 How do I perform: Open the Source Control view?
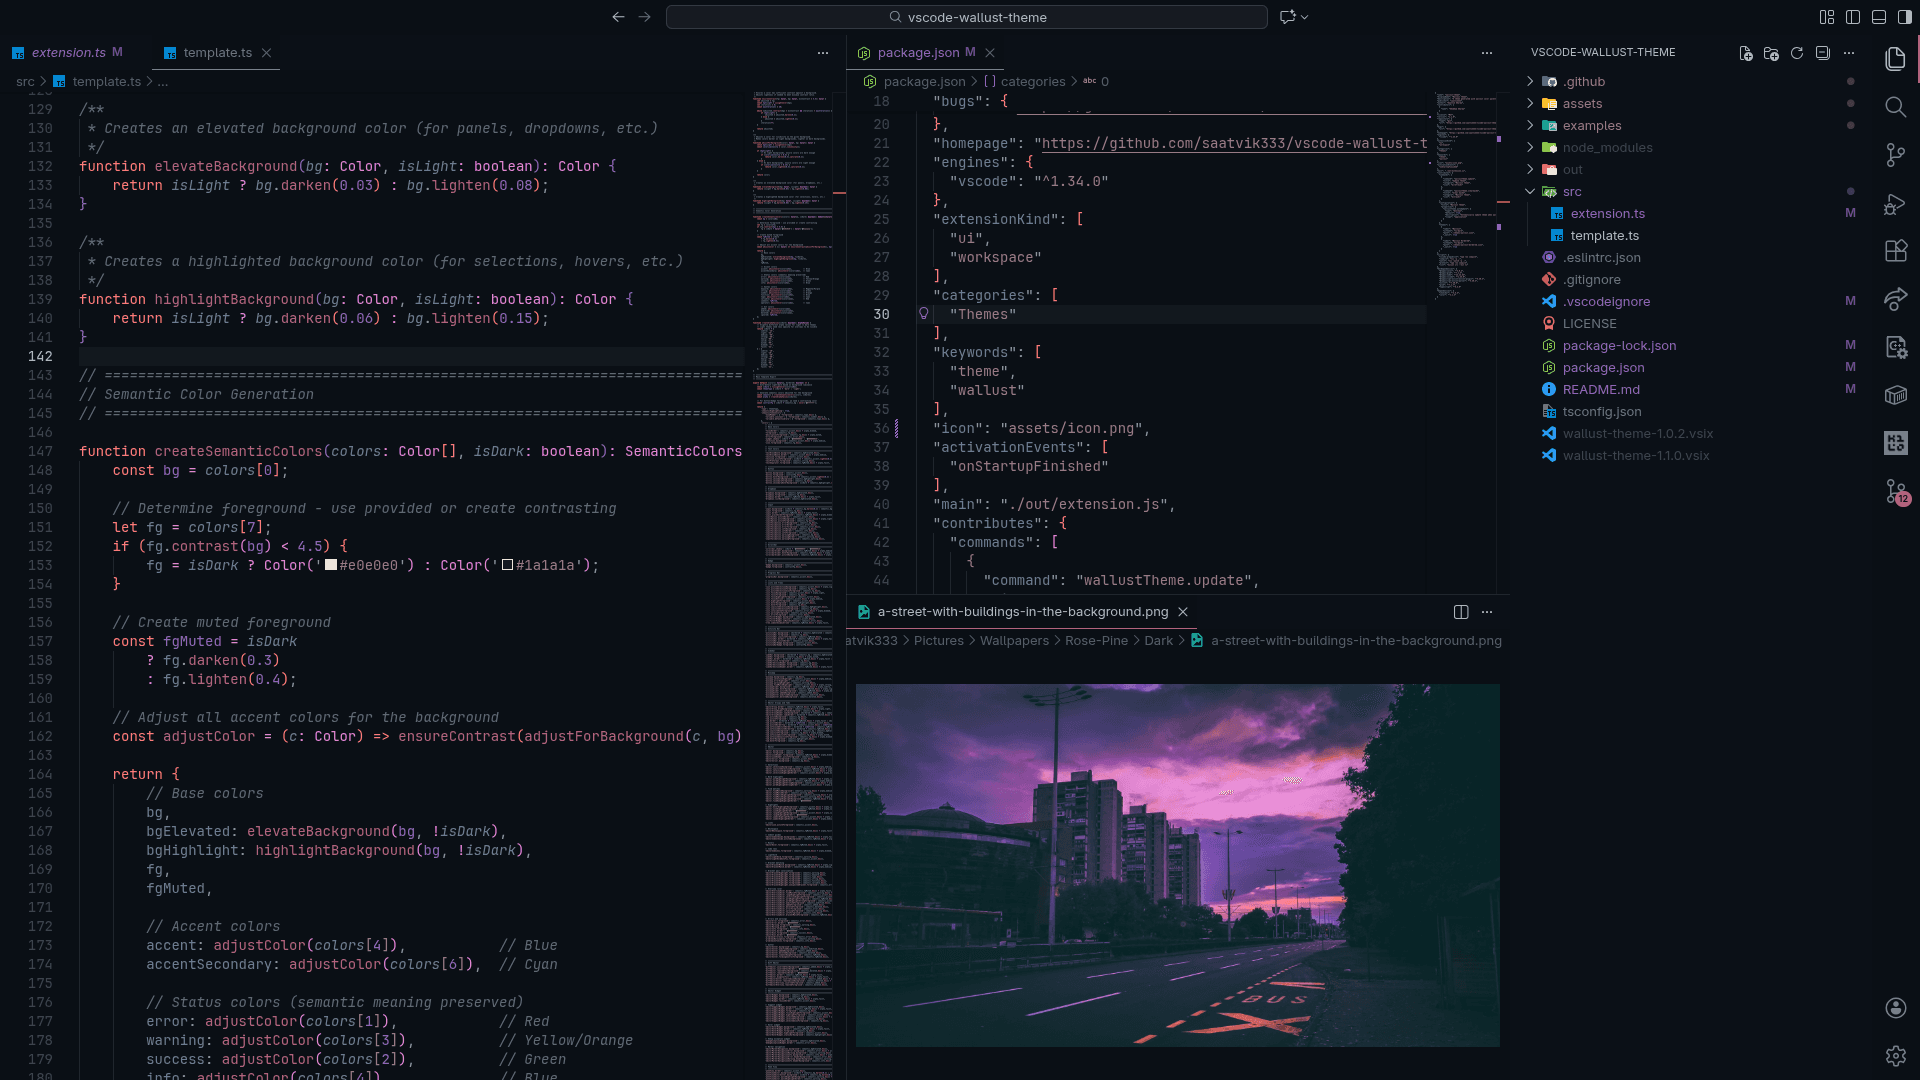(1896, 155)
